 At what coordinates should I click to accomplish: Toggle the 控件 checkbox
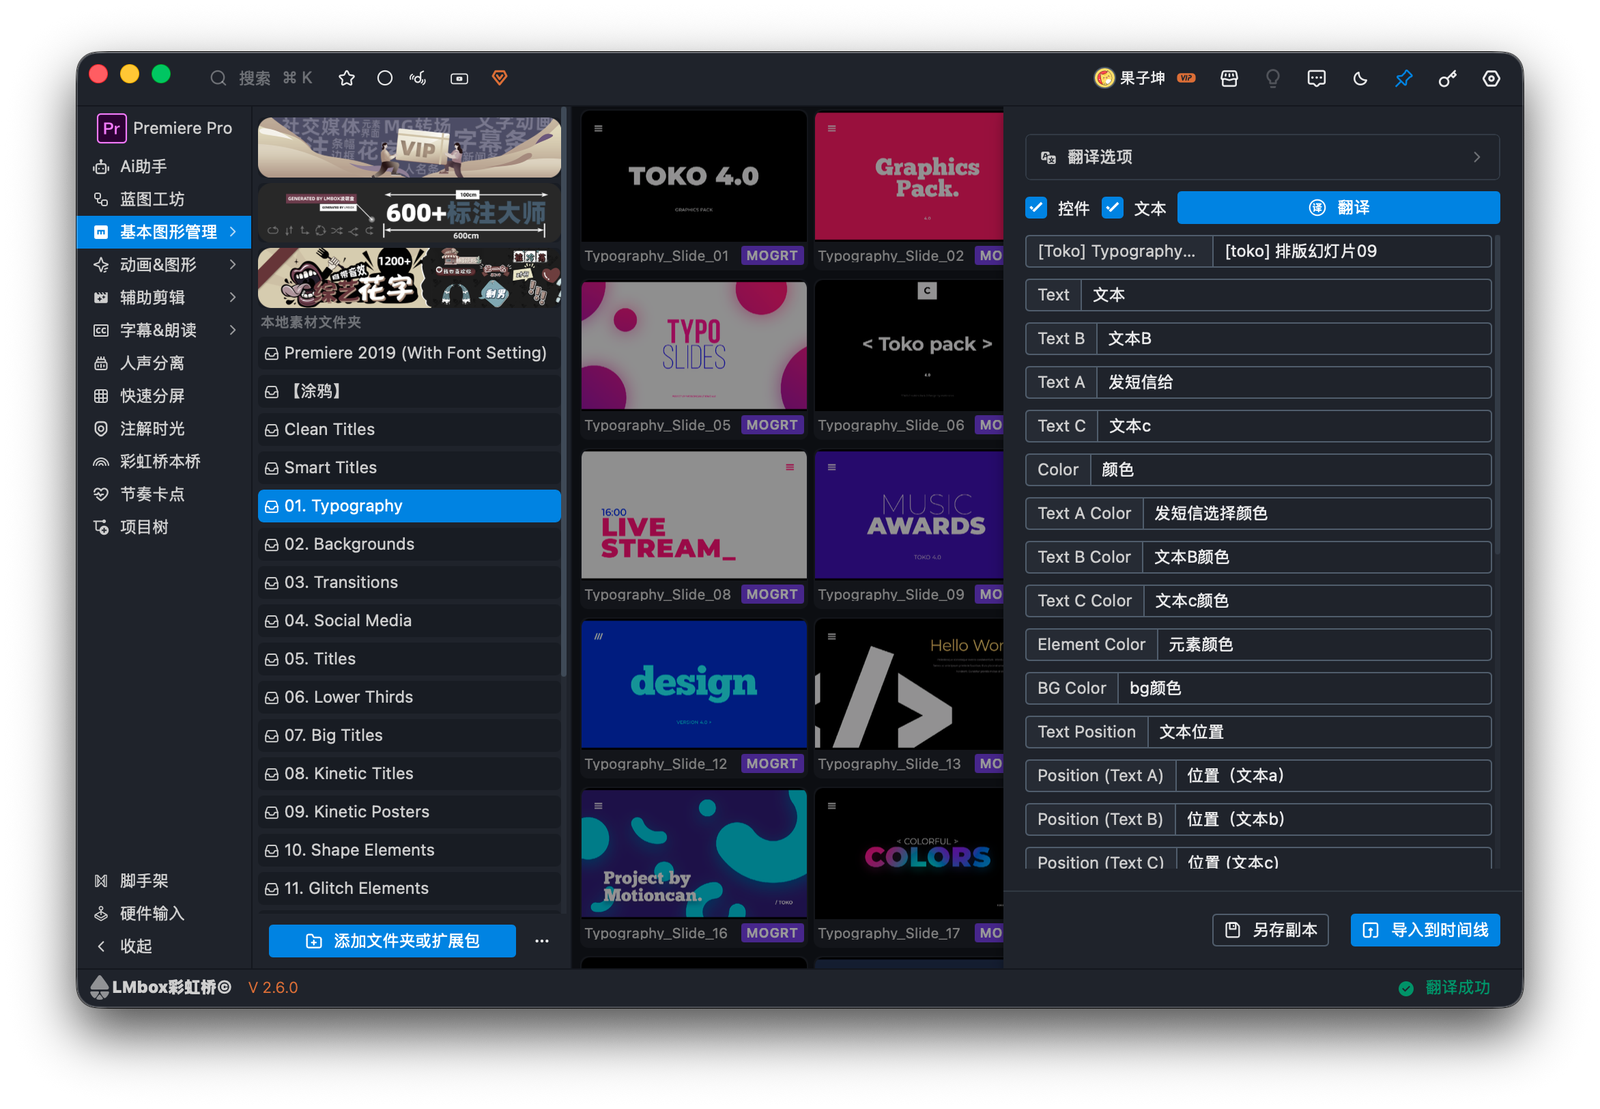[1036, 207]
